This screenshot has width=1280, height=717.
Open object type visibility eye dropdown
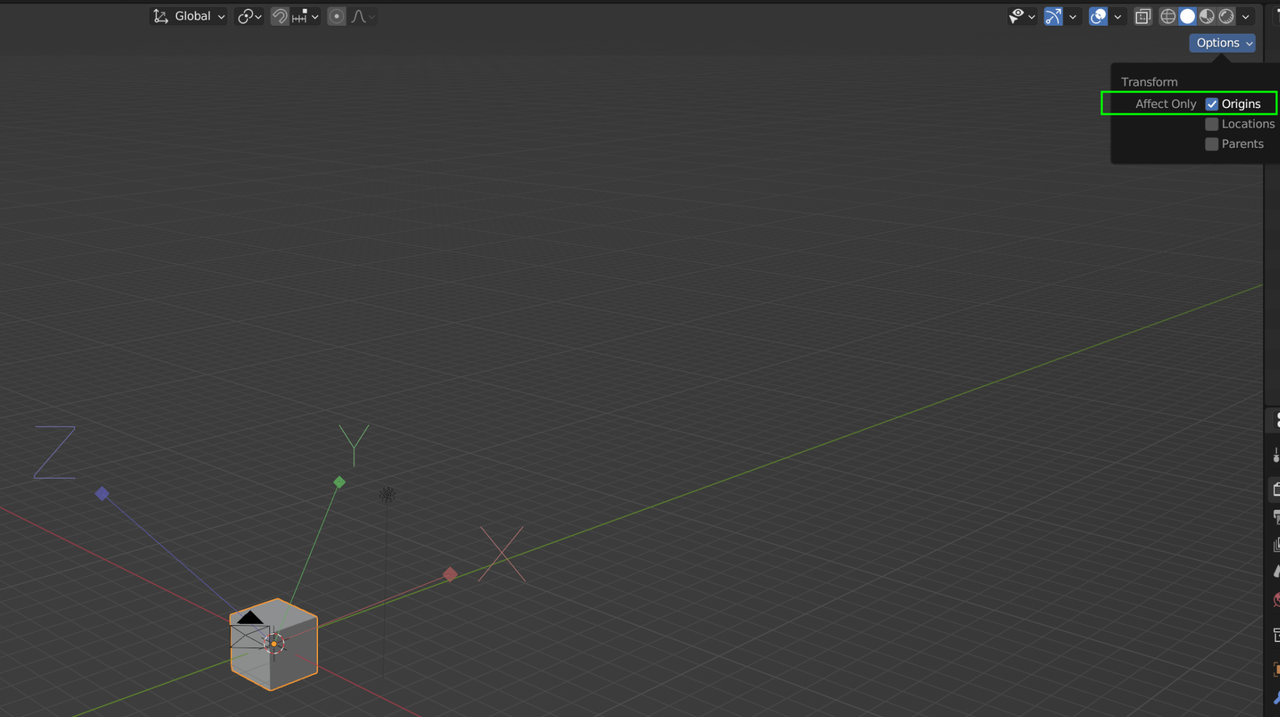[x=1022, y=16]
